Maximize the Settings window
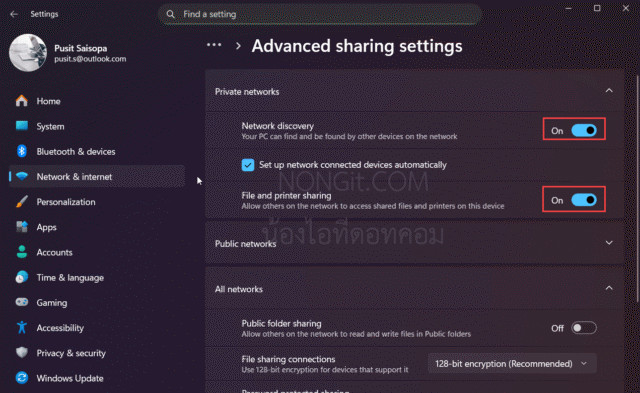This screenshot has height=393, width=640. coord(597,8)
